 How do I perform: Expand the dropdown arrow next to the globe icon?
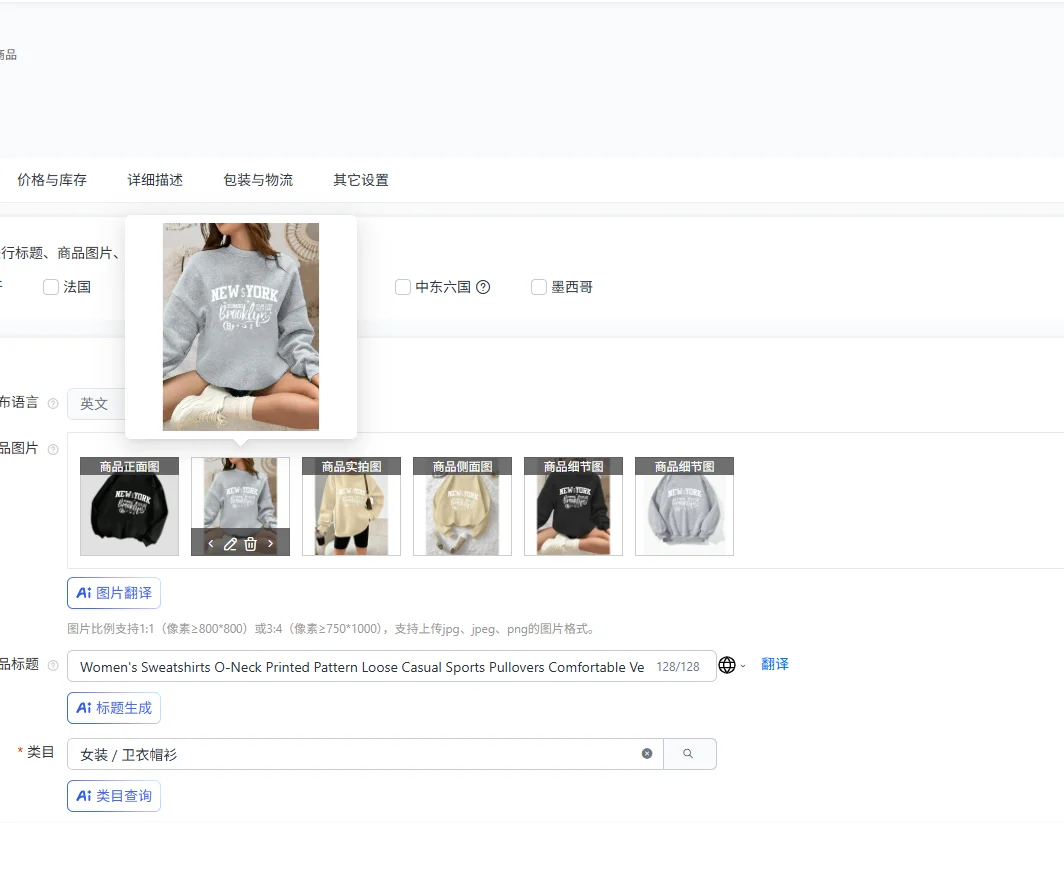pos(743,666)
